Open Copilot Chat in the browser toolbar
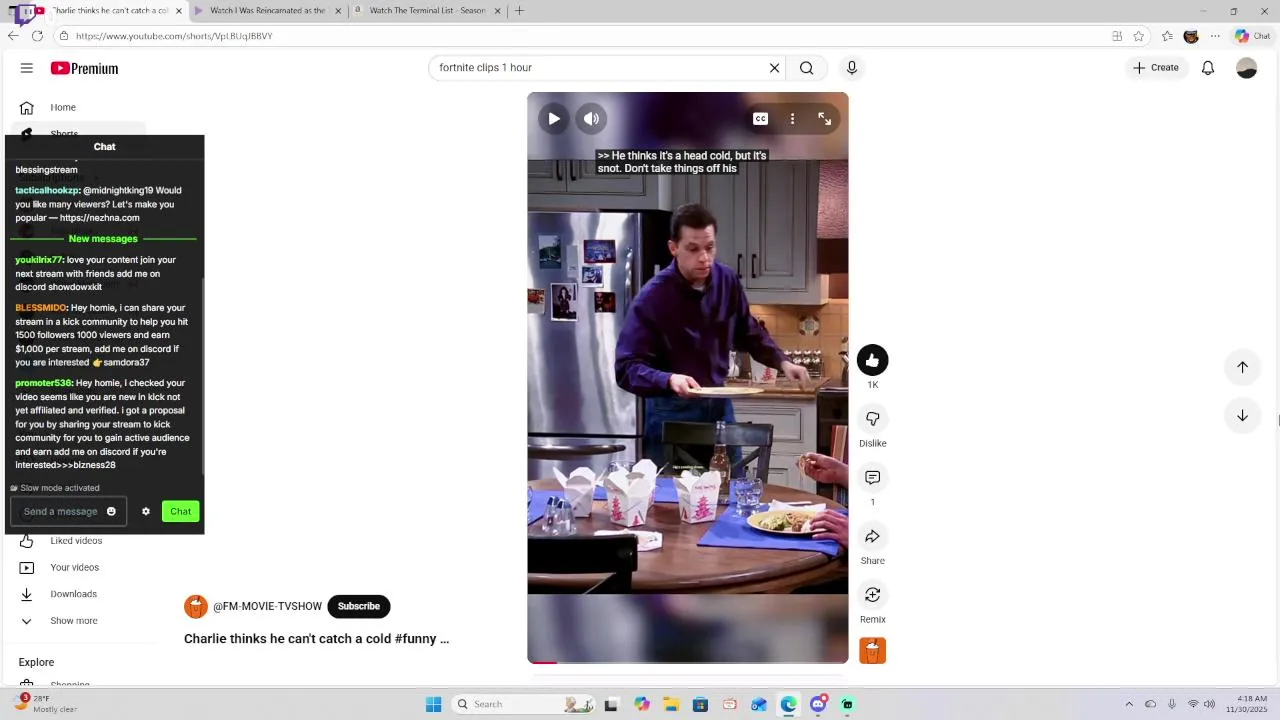The image size is (1280, 720). [x=1252, y=36]
